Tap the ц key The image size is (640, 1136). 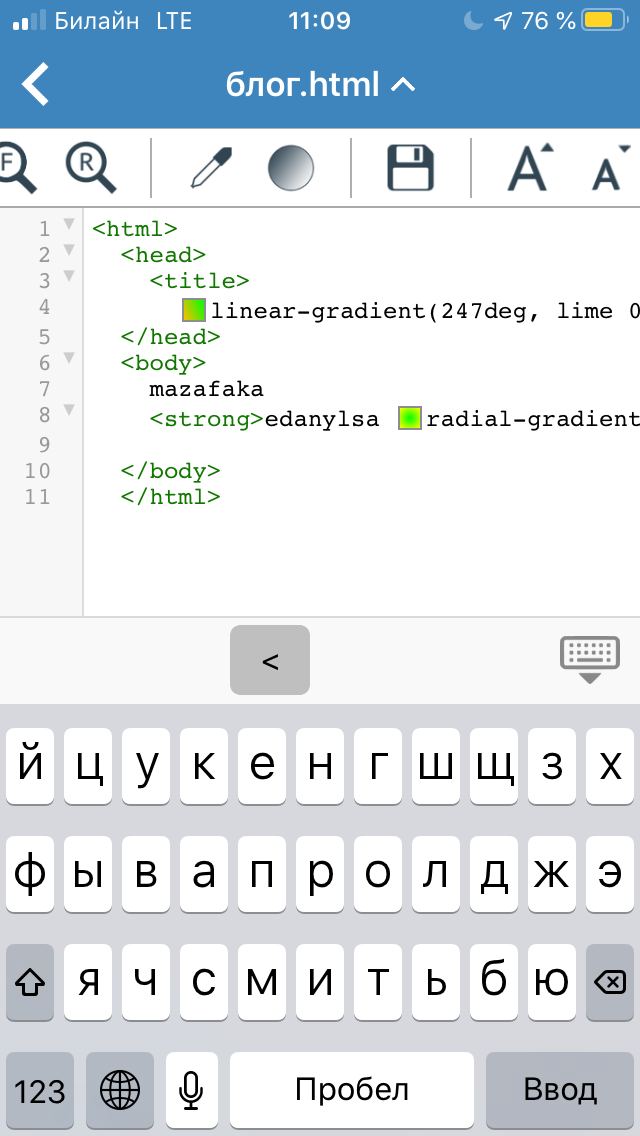point(88,766)
